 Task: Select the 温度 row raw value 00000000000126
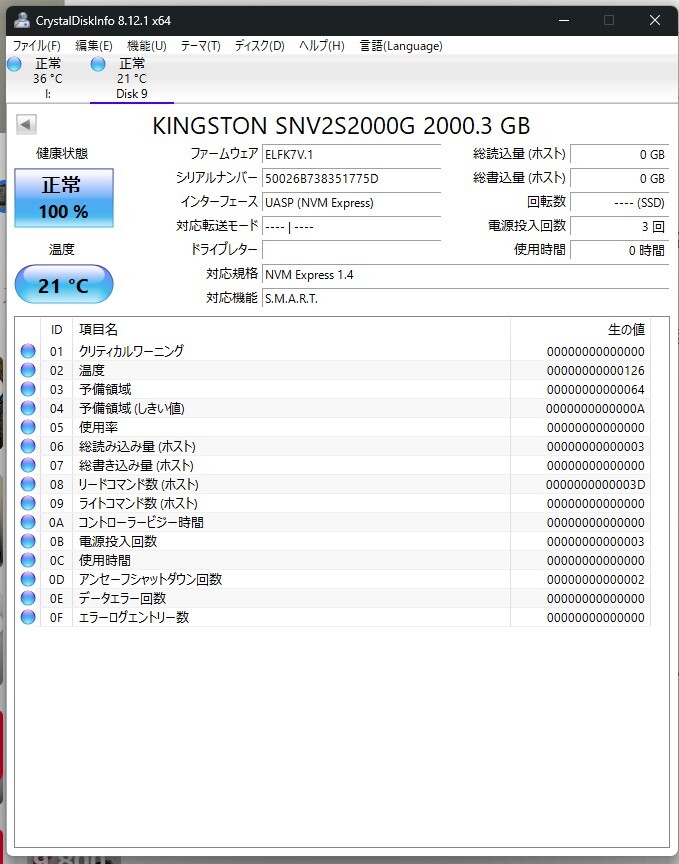(x=595, y=370)
